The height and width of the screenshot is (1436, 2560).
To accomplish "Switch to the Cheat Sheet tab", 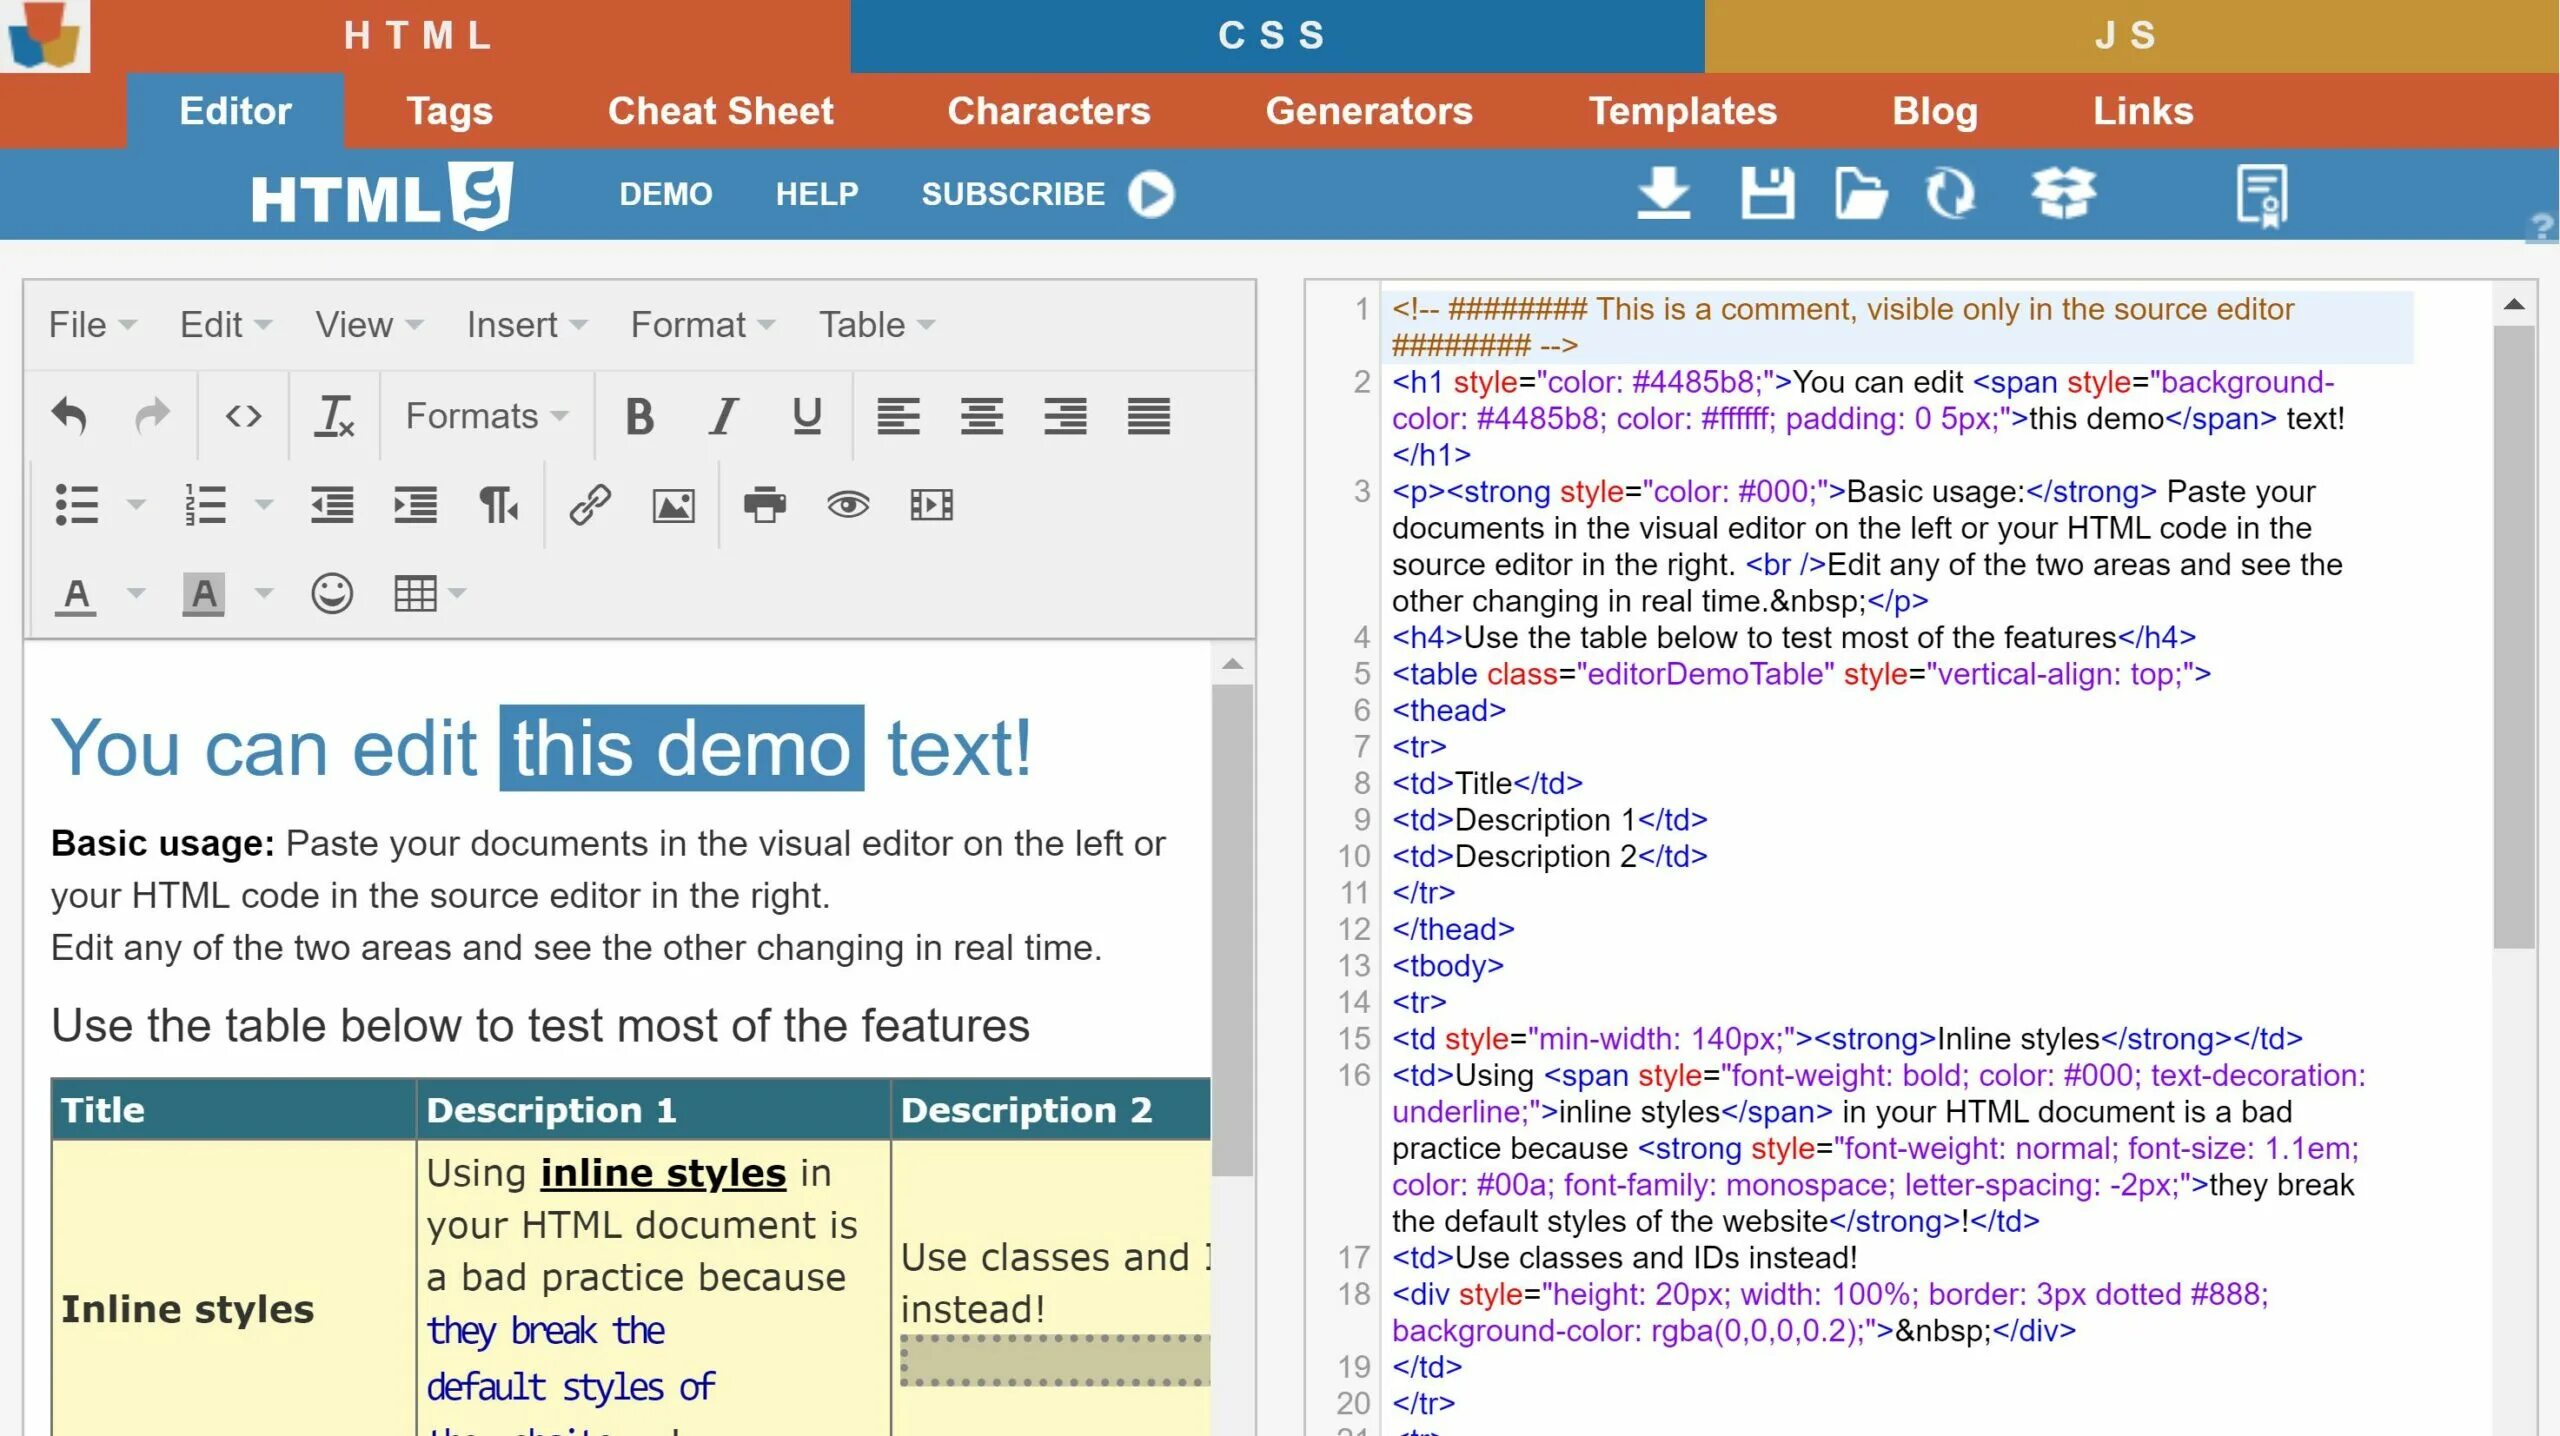I will point(720,111).
